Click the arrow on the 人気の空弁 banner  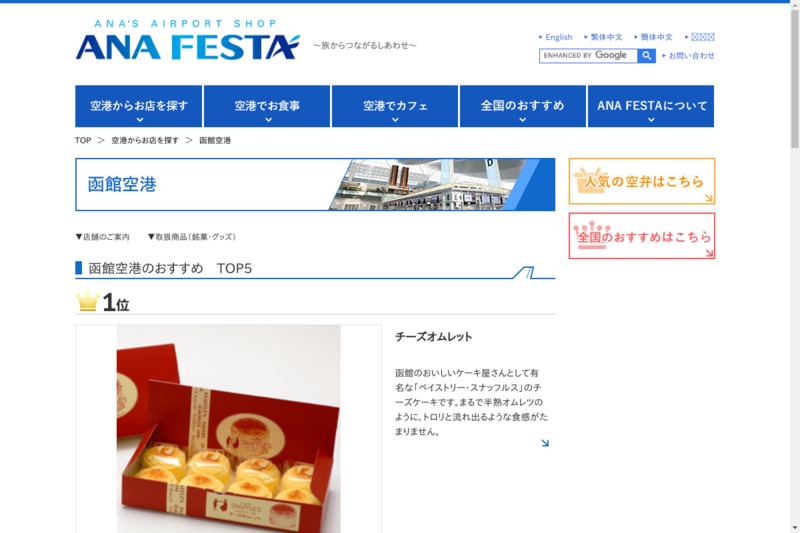[x=709, y=198]
